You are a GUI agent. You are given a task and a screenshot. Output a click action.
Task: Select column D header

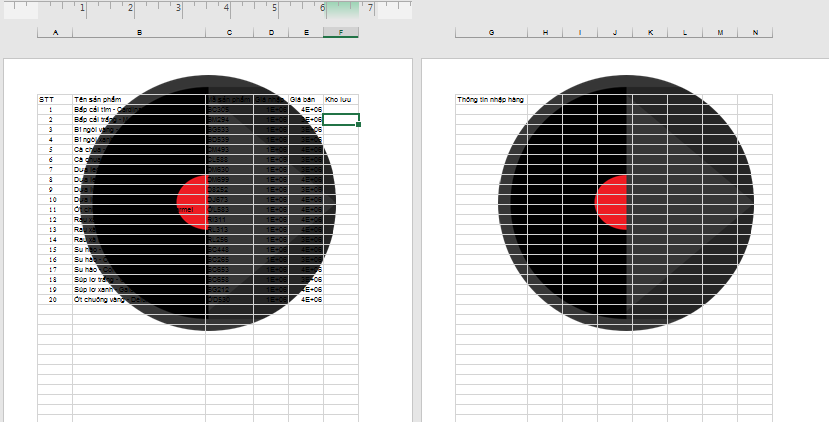pyautogui.click(x=271, y=32)
